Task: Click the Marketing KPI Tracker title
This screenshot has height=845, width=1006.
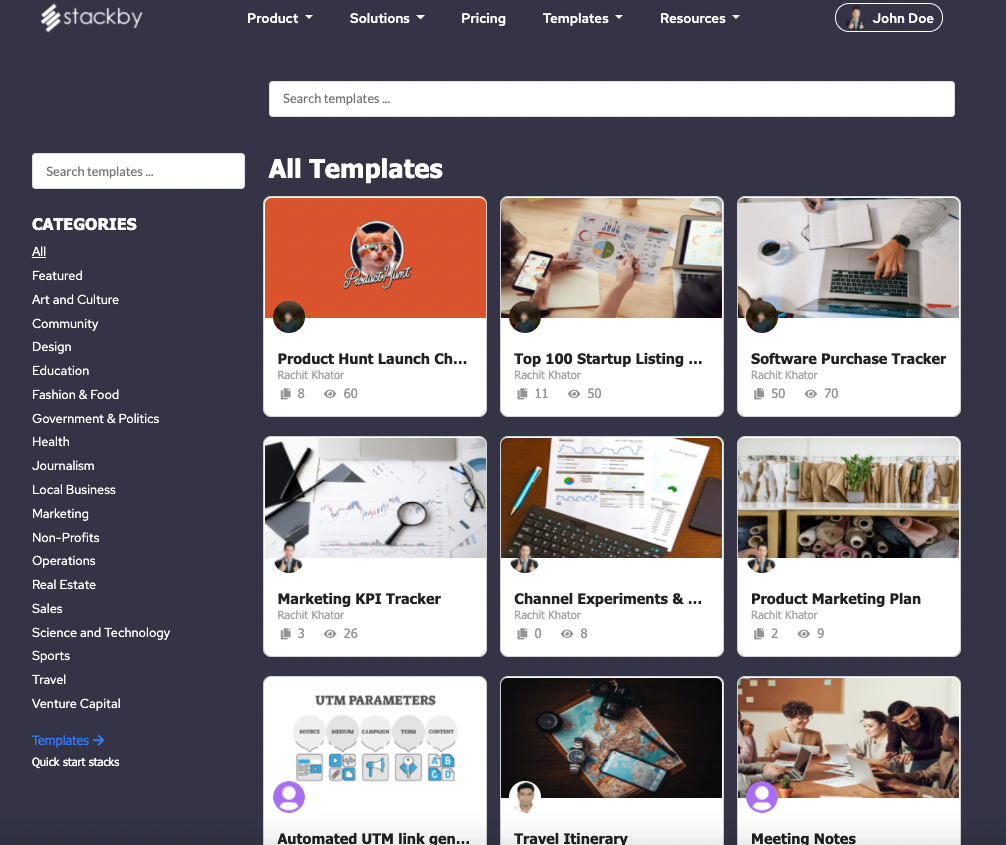Action: point(359,599)
